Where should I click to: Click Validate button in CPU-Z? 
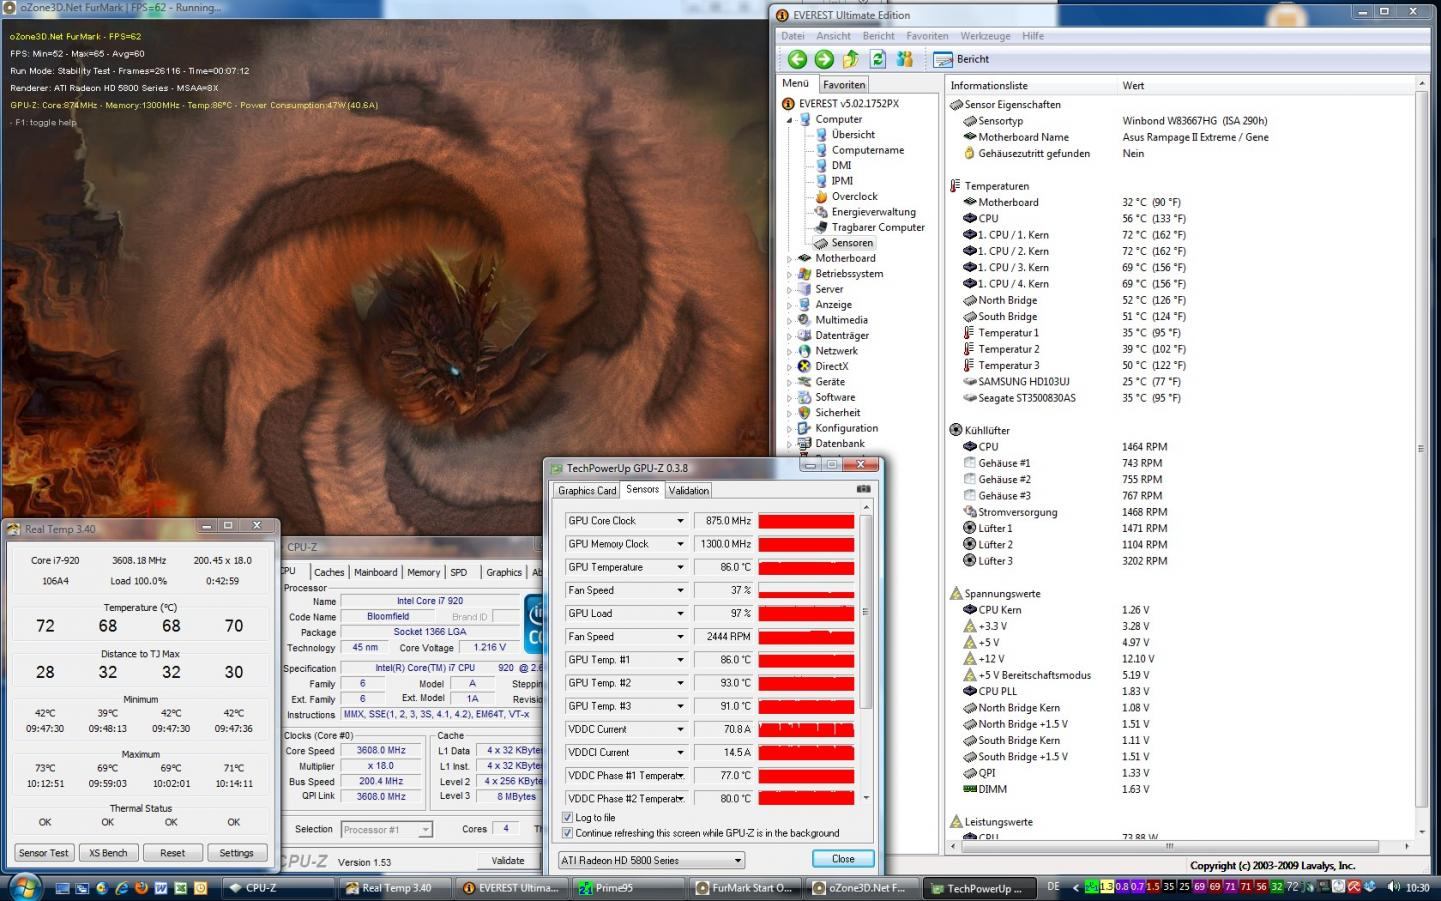point(508,860)
